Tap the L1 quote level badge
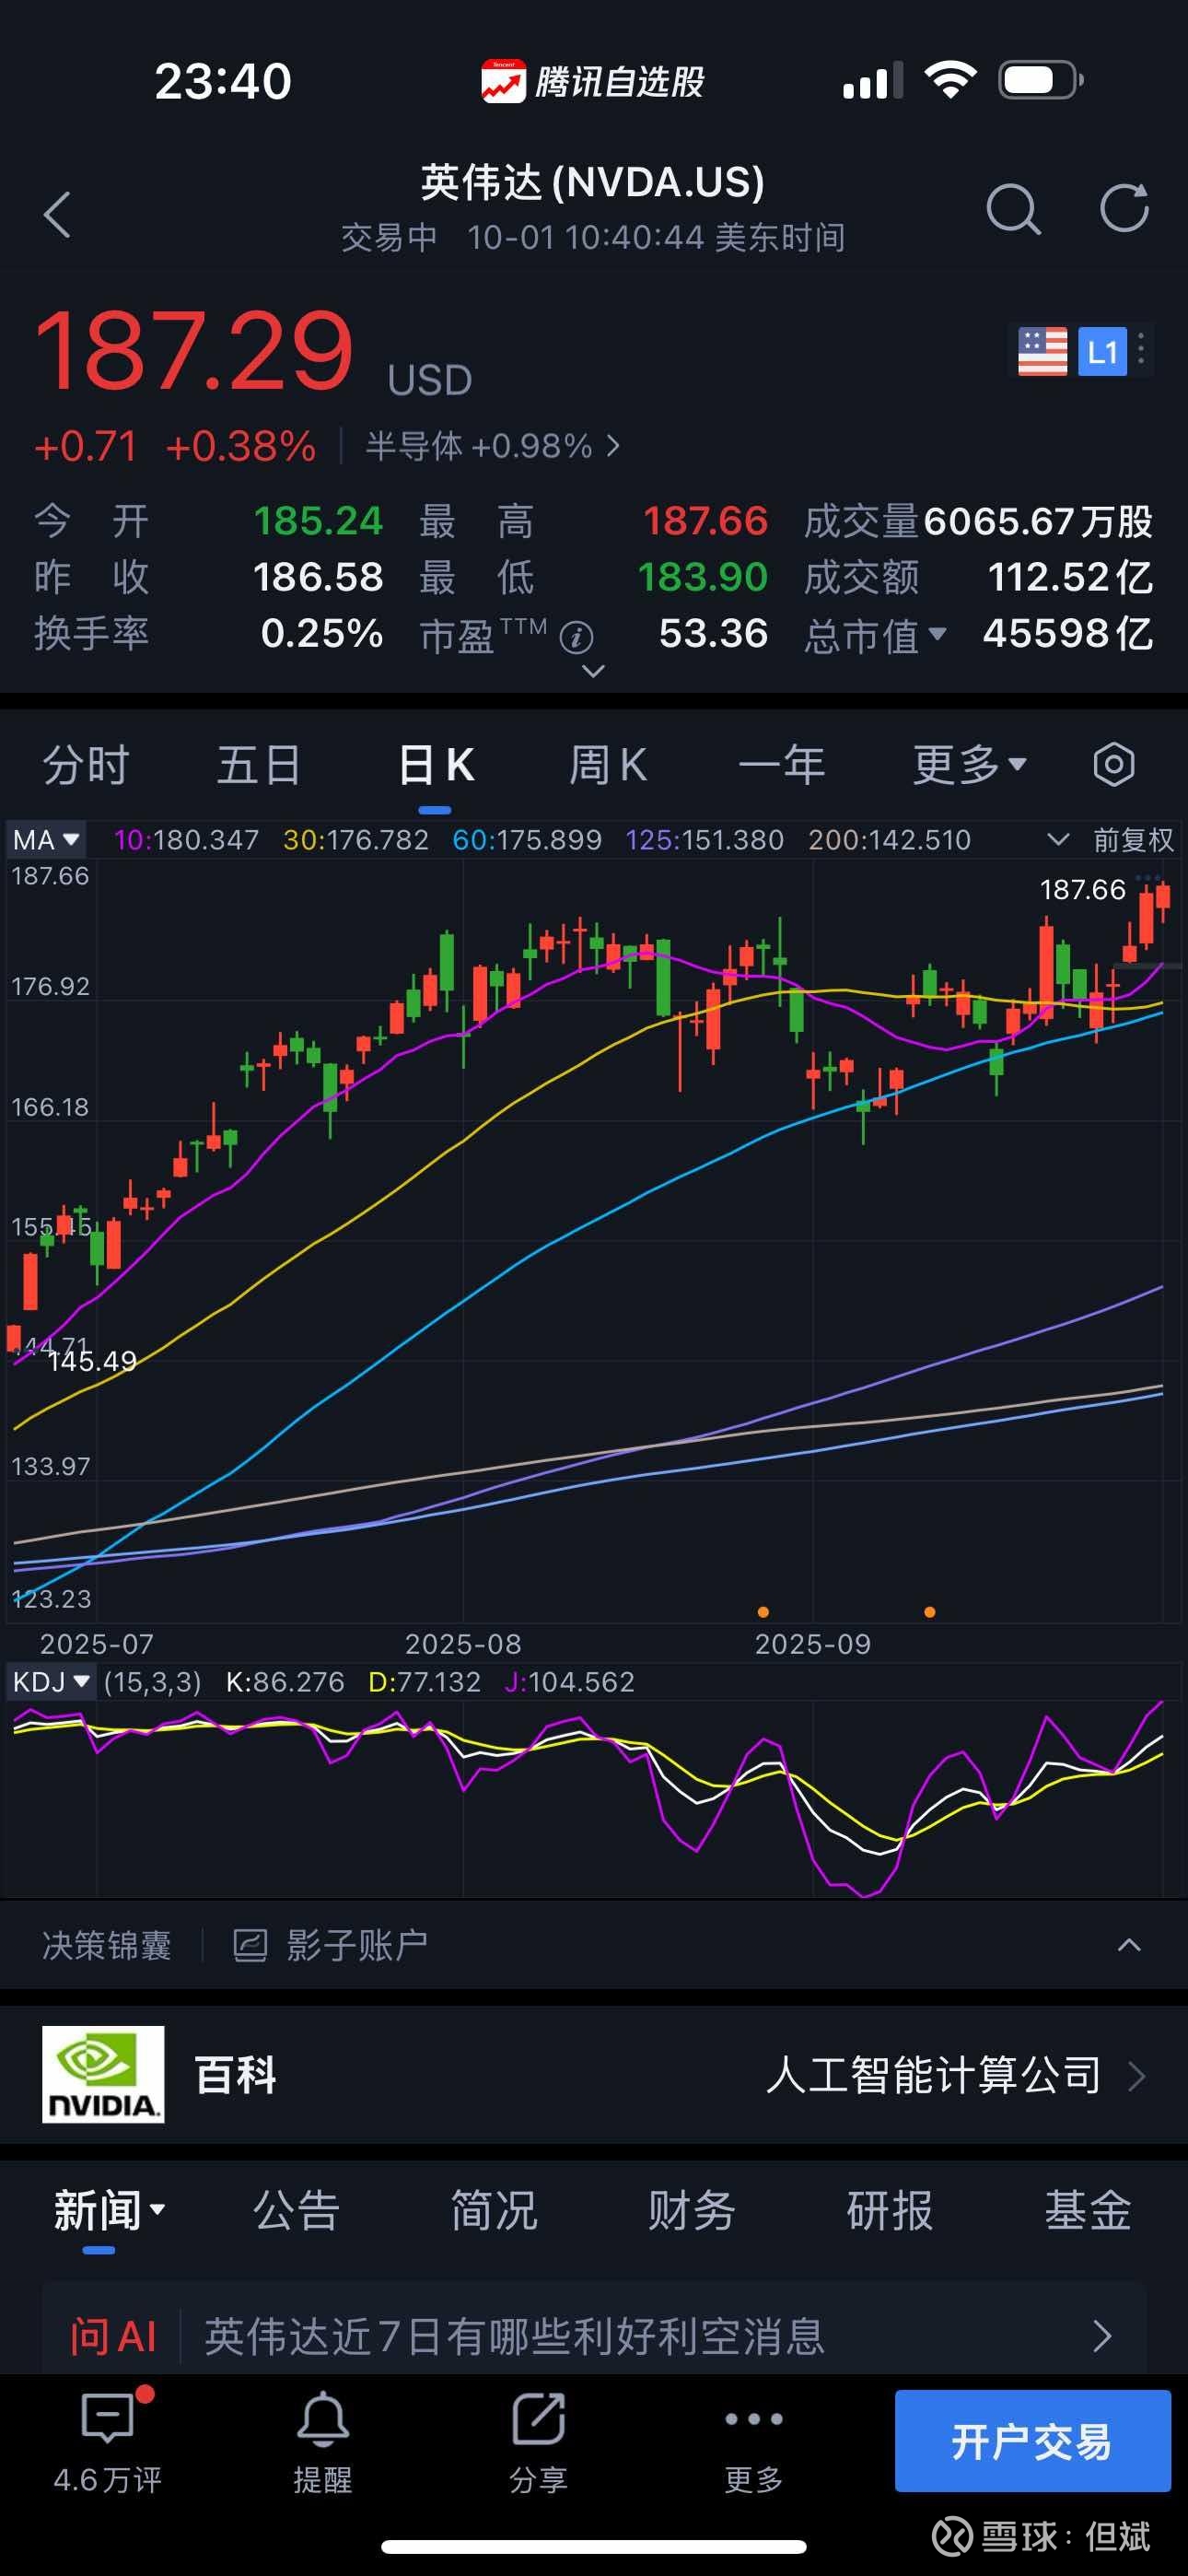The image size is (1188, 2576). tap(1102, 352)
